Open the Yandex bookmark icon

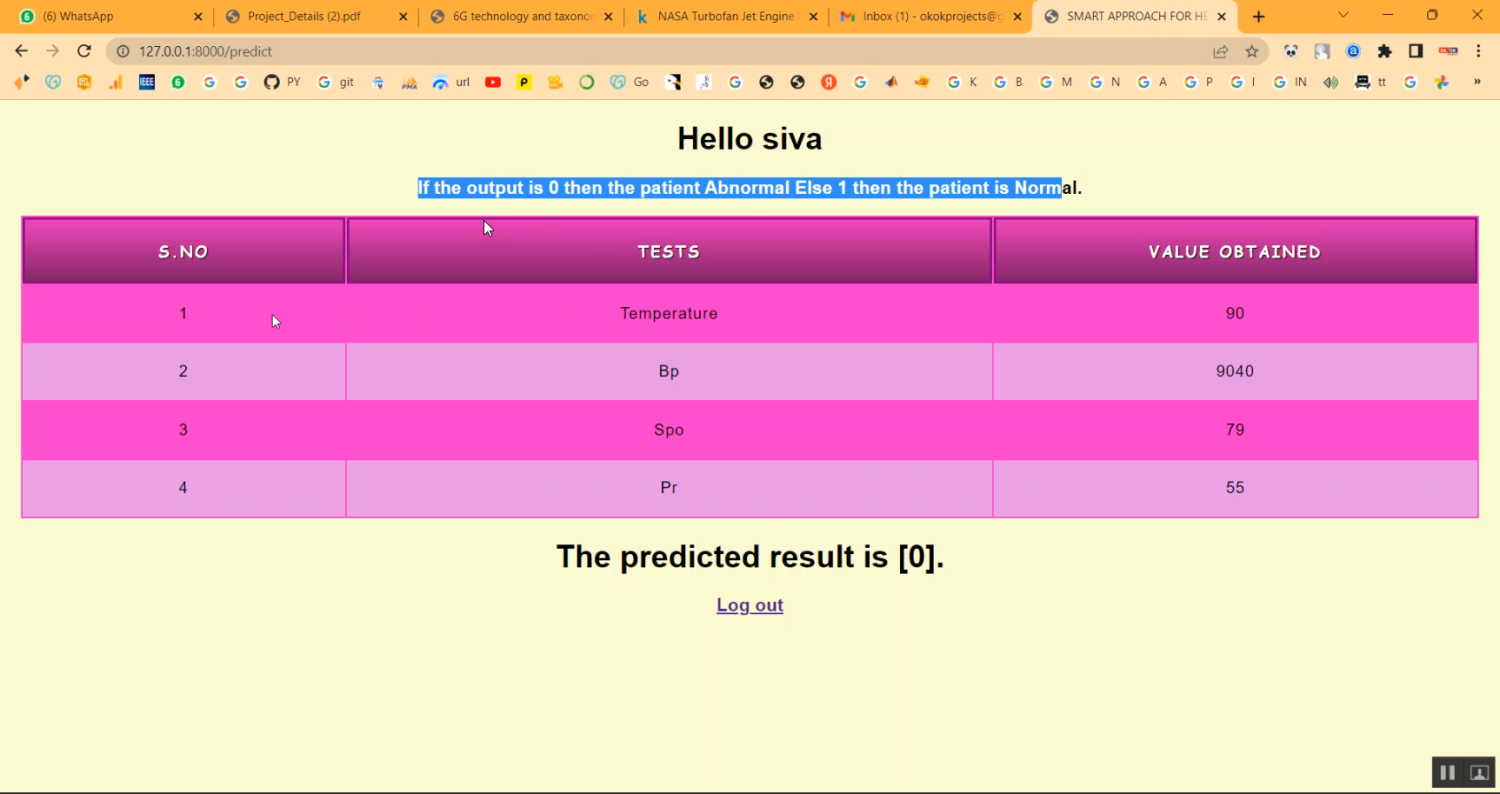click(x=828, y=83)
